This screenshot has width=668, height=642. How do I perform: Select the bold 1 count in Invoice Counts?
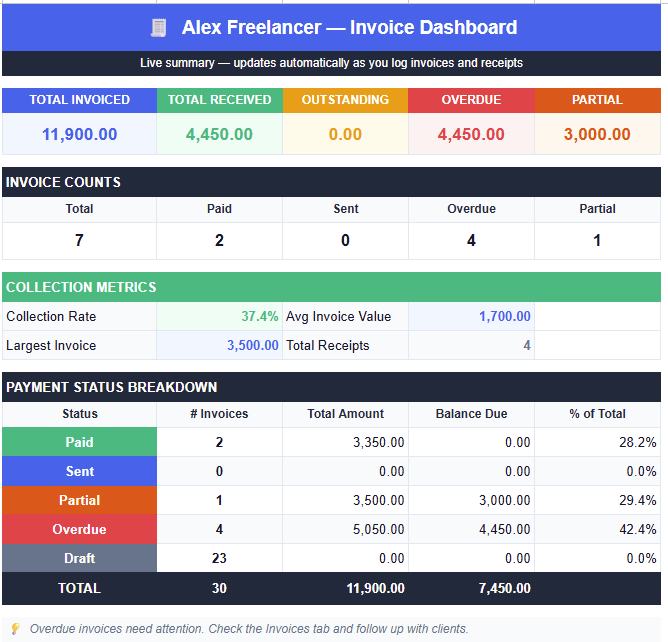point(597,241)
